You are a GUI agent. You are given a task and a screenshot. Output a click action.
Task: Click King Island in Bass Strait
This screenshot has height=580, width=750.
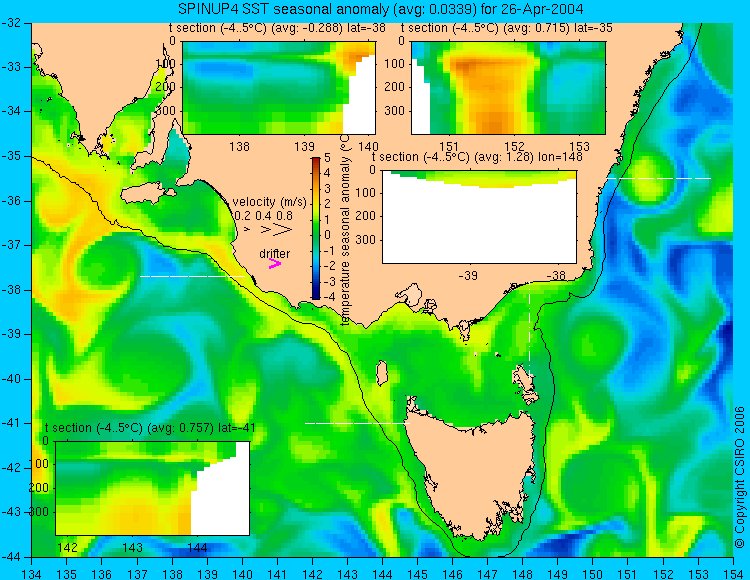click(382, 373)
